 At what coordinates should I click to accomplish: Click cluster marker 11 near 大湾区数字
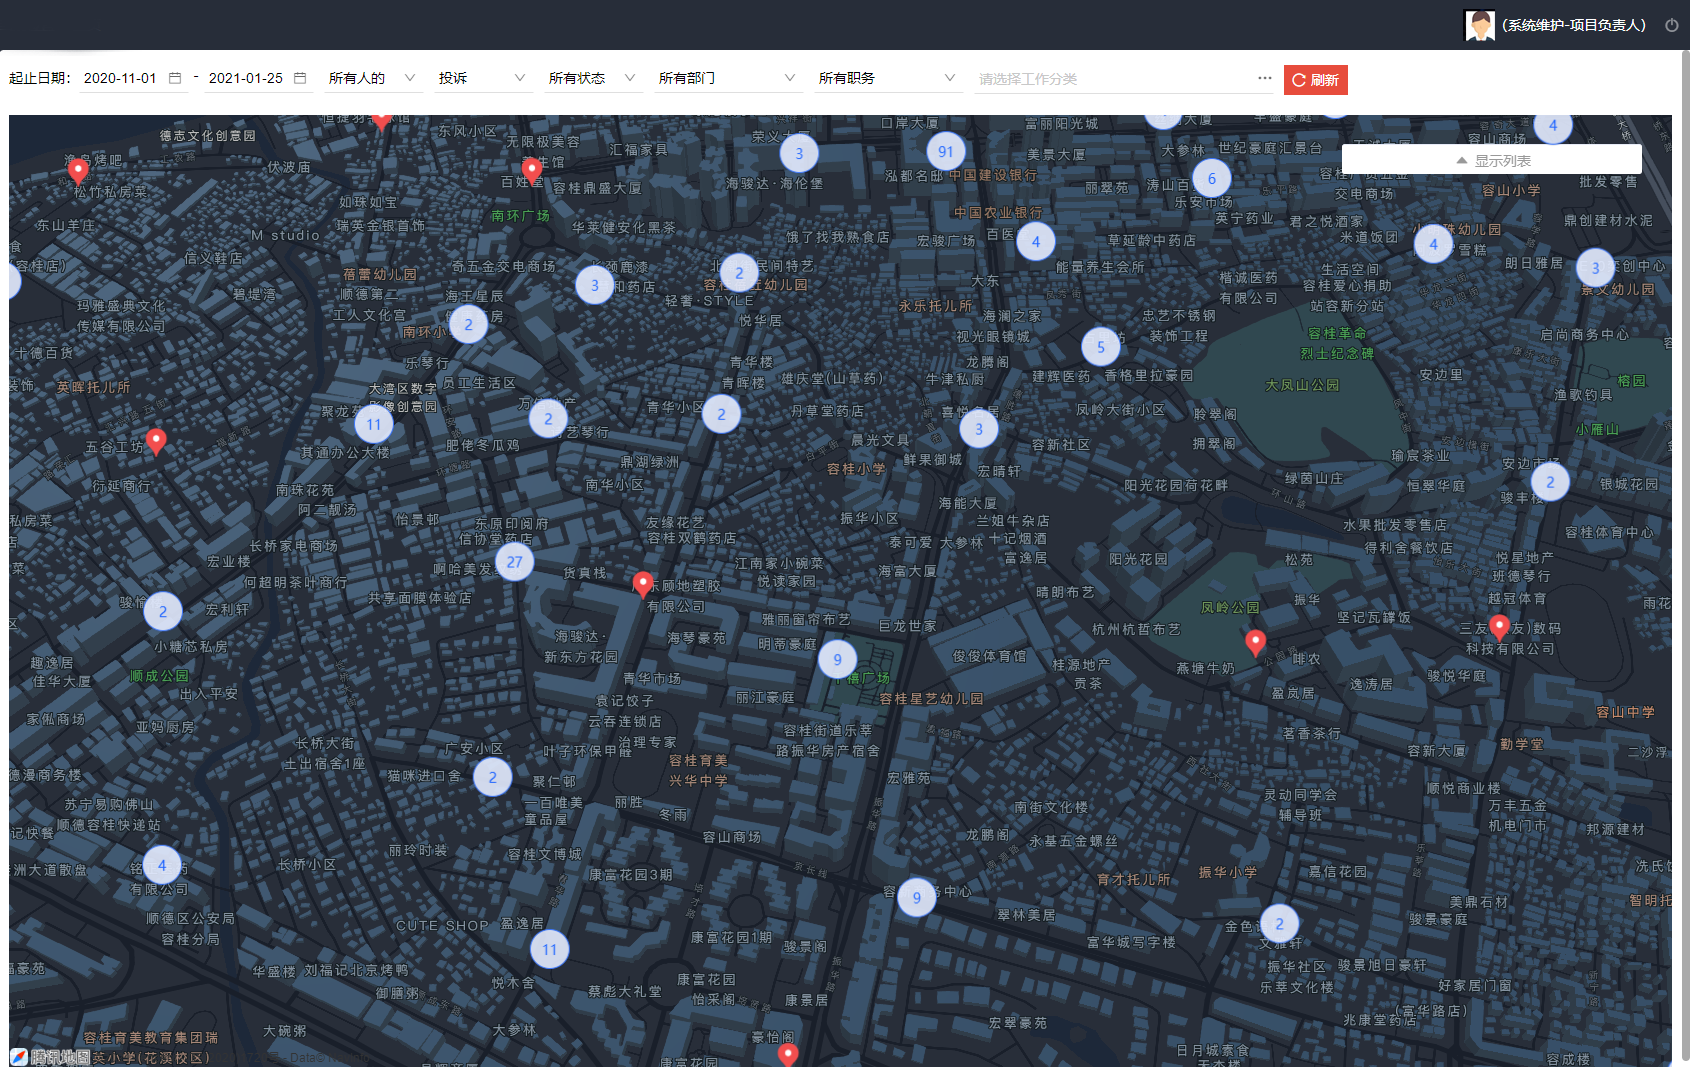374,424
